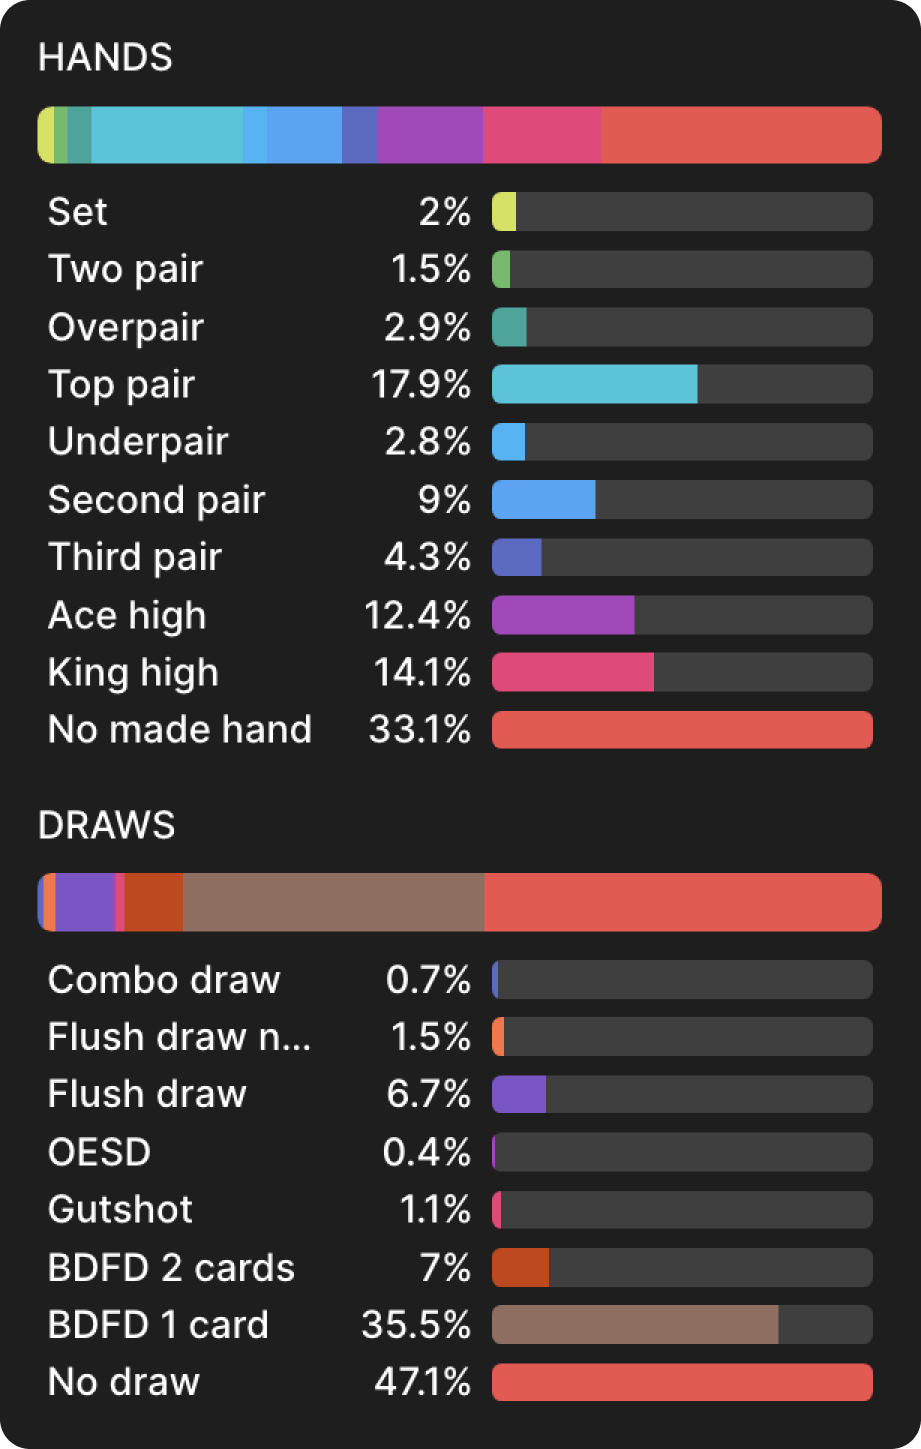921x1449 pixels.
Task: Click the Gutshot row label
Action: pyautogui.click(x=120, y=1210)
